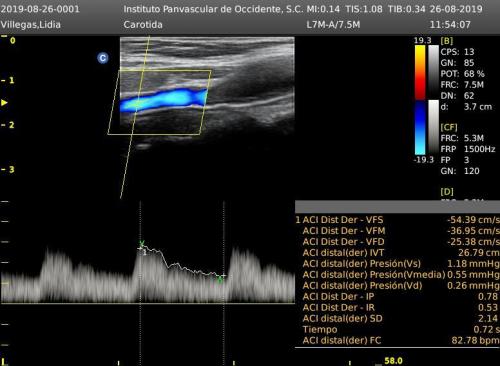Click the FRP 1500Hz setting
The height and width of the screenshot is (366, 500).
tap(468, 149)
